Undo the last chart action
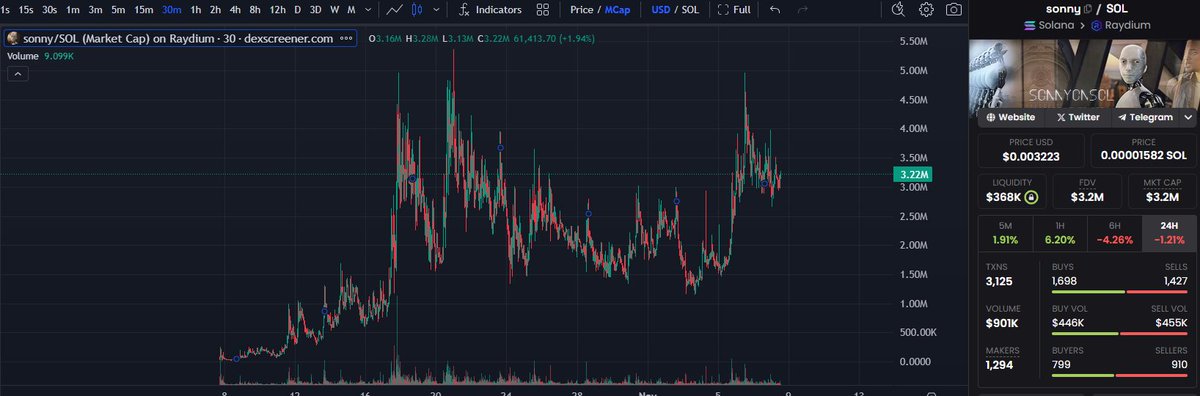The image size is (1200, 396). (775, 9)
